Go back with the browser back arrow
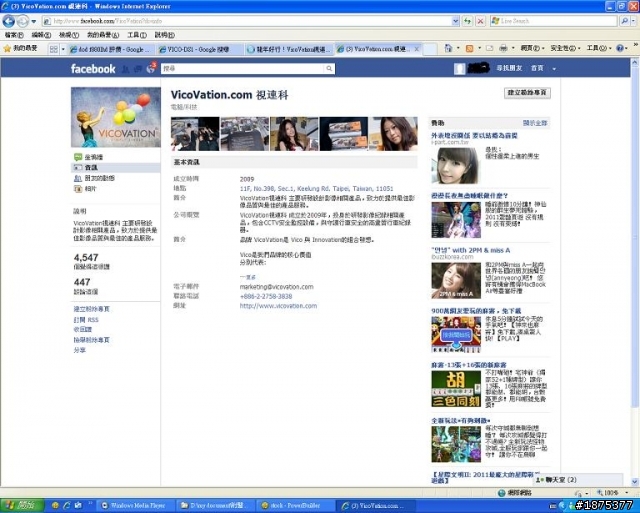The height and width of the screenshot is (513, 640). tap(9, 21)
